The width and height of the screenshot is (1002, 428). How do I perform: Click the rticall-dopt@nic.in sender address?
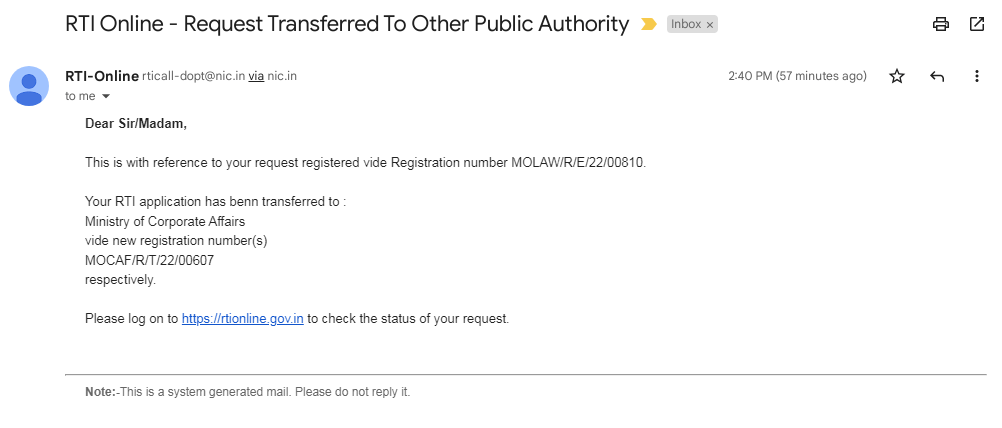(193, 76)
